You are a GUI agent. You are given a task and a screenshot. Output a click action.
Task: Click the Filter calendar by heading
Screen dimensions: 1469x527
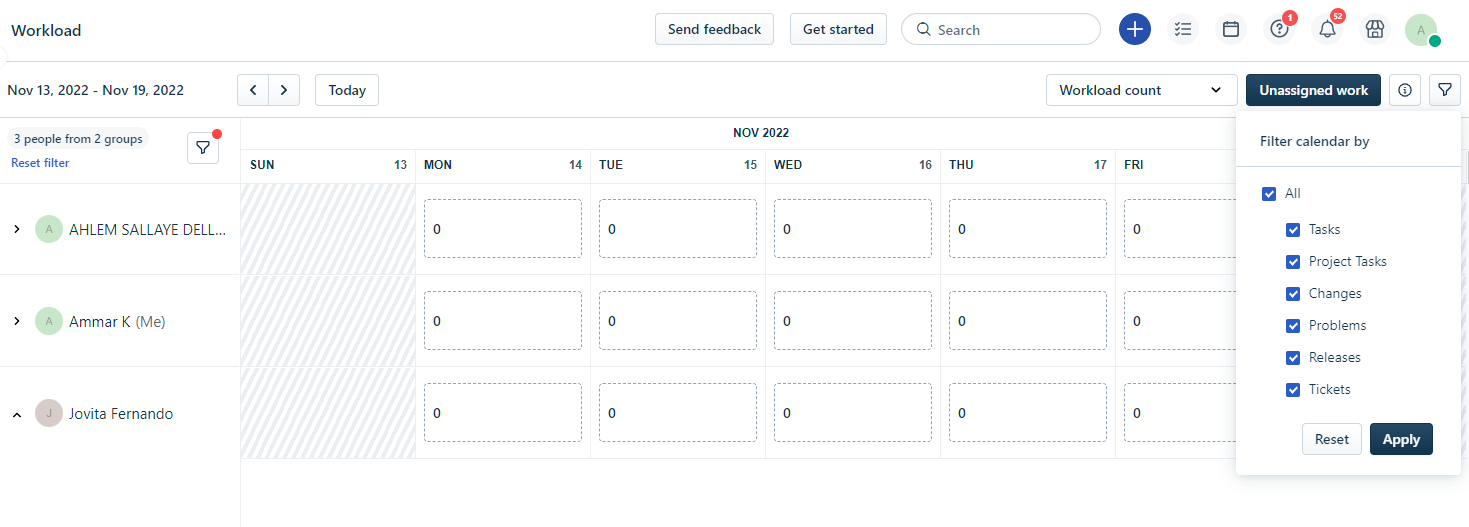[1314, 142]
